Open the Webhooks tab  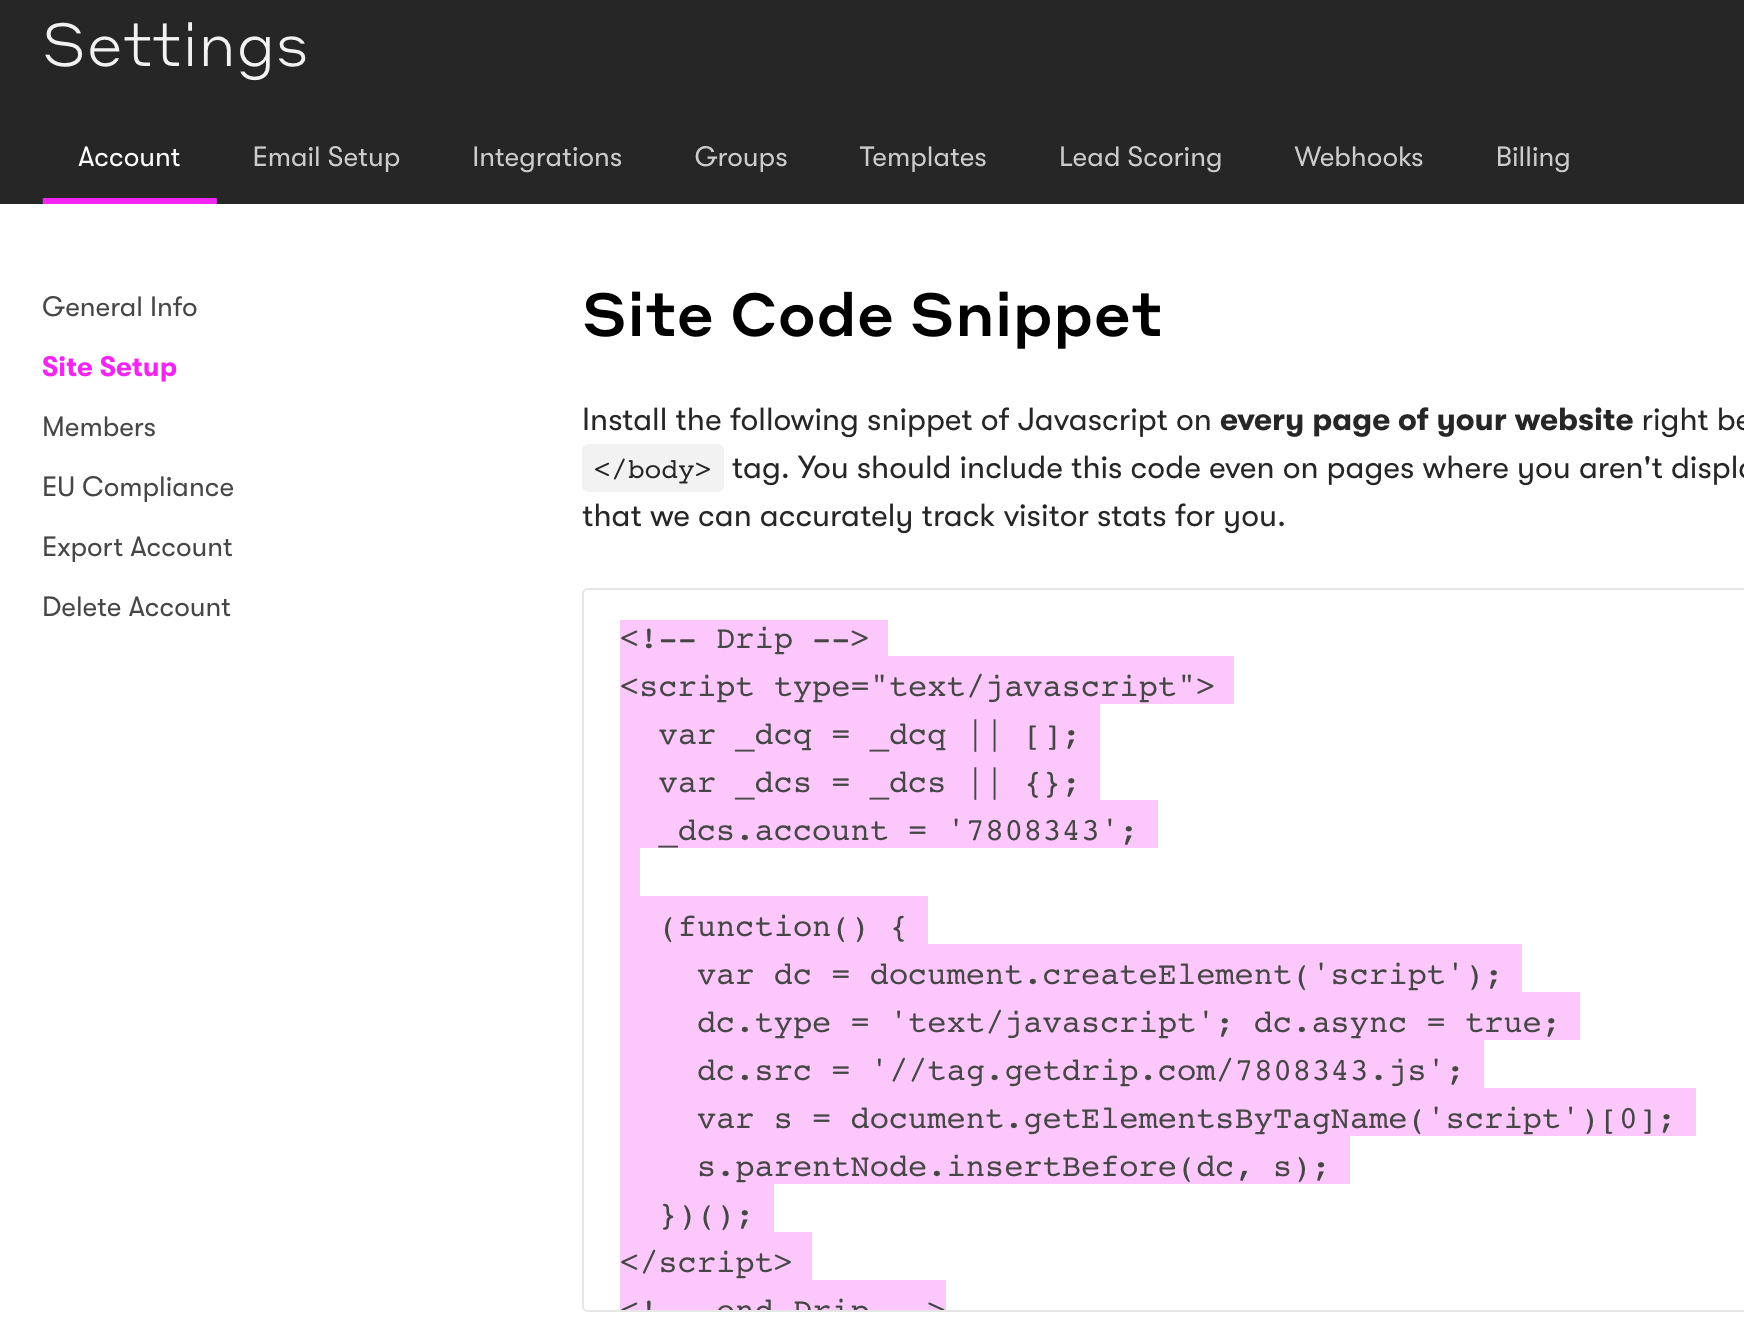click(x=1358, y=157)
